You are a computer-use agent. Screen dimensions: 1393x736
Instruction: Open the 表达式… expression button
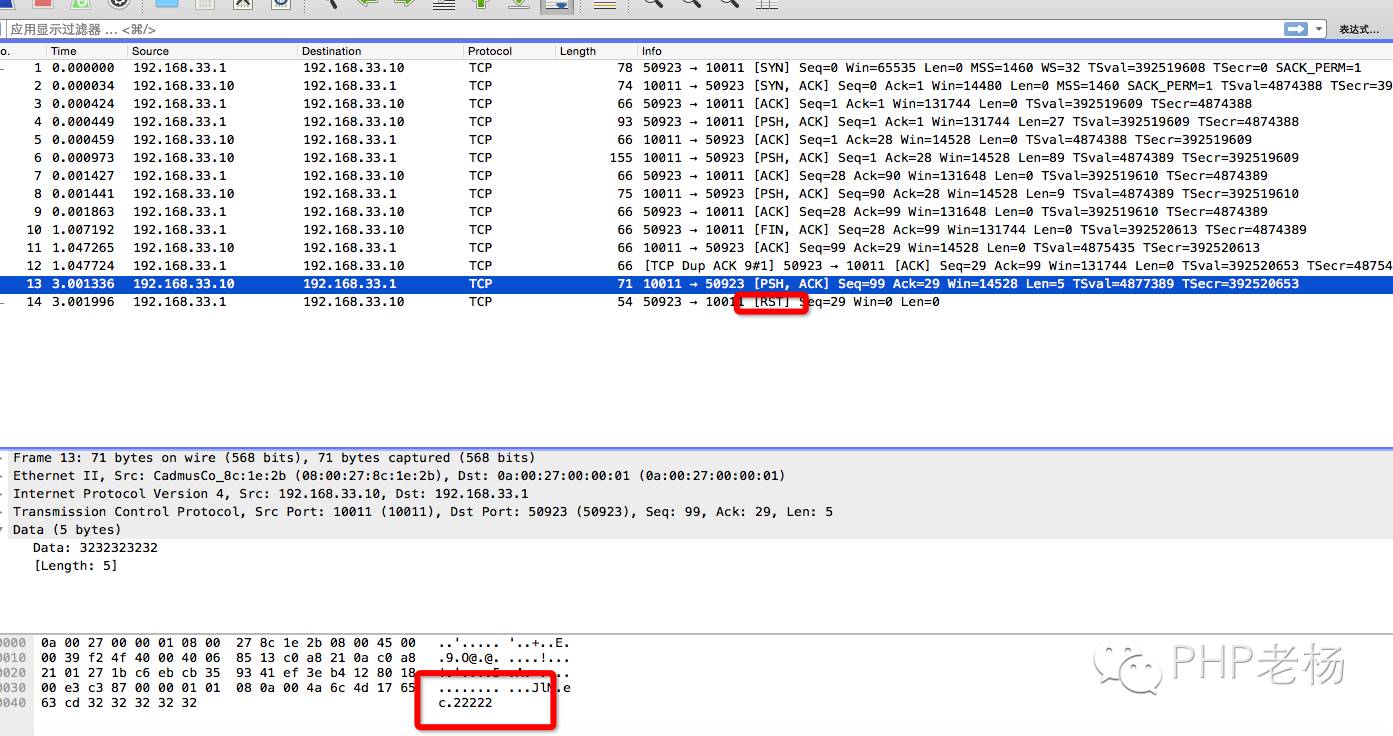pyautogui.click(x=1359, y=30)
